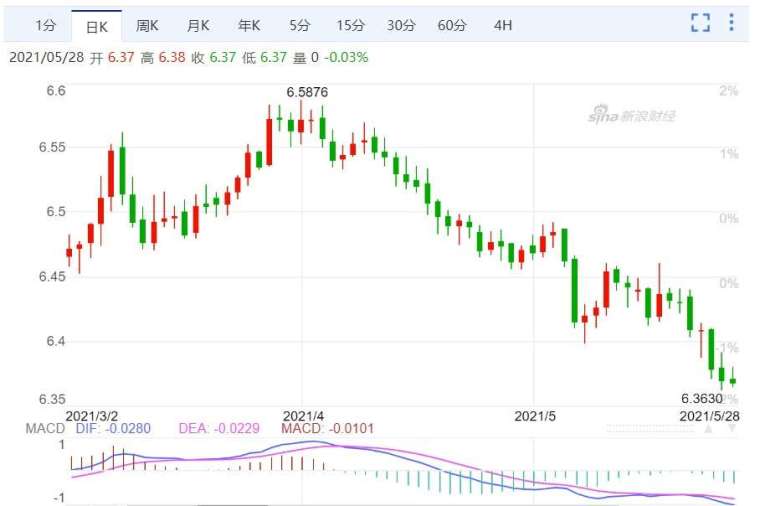Click the DIF: -0.0280 value
The width and height of the screenshot is (760, 506).
click(113, 428)
